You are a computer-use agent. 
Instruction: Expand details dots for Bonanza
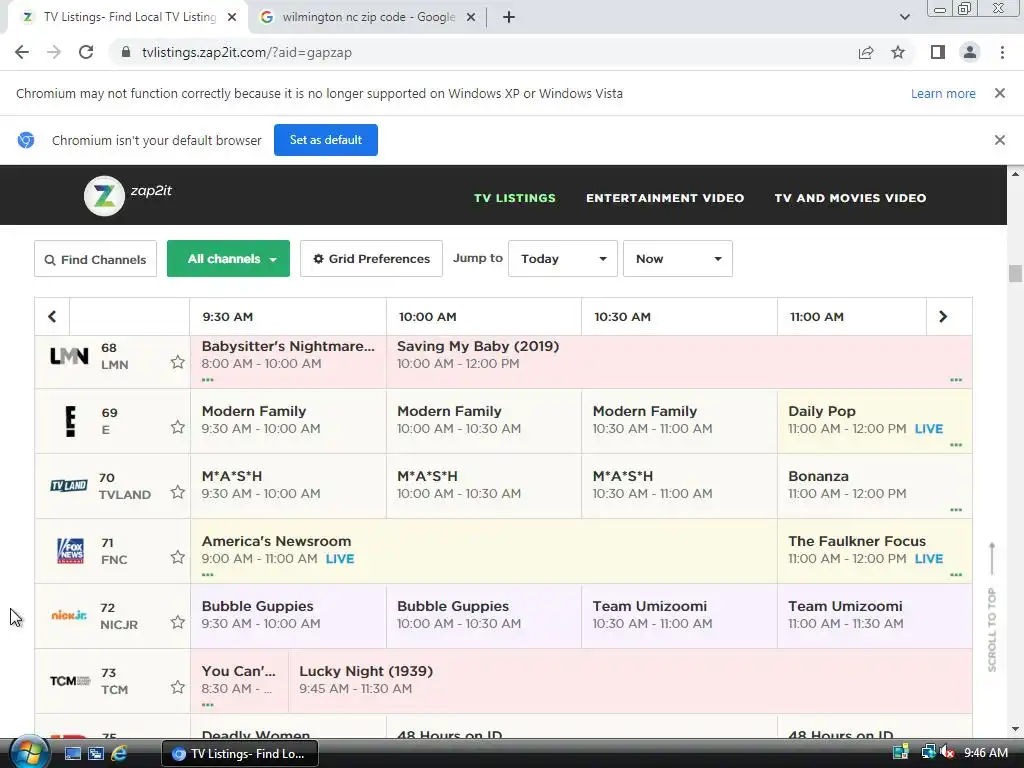click(956, 509)
